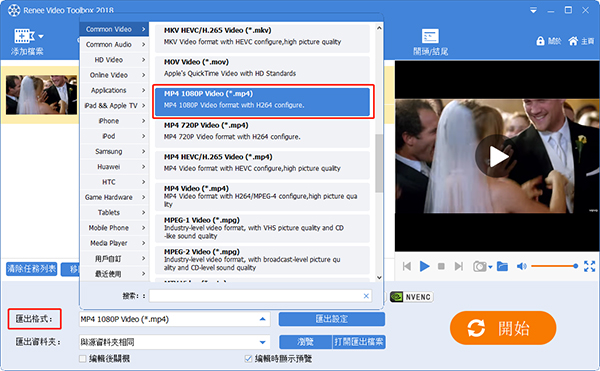Open Media Player category
Viewport: 600px width, 371px height.
click(114, 243)
